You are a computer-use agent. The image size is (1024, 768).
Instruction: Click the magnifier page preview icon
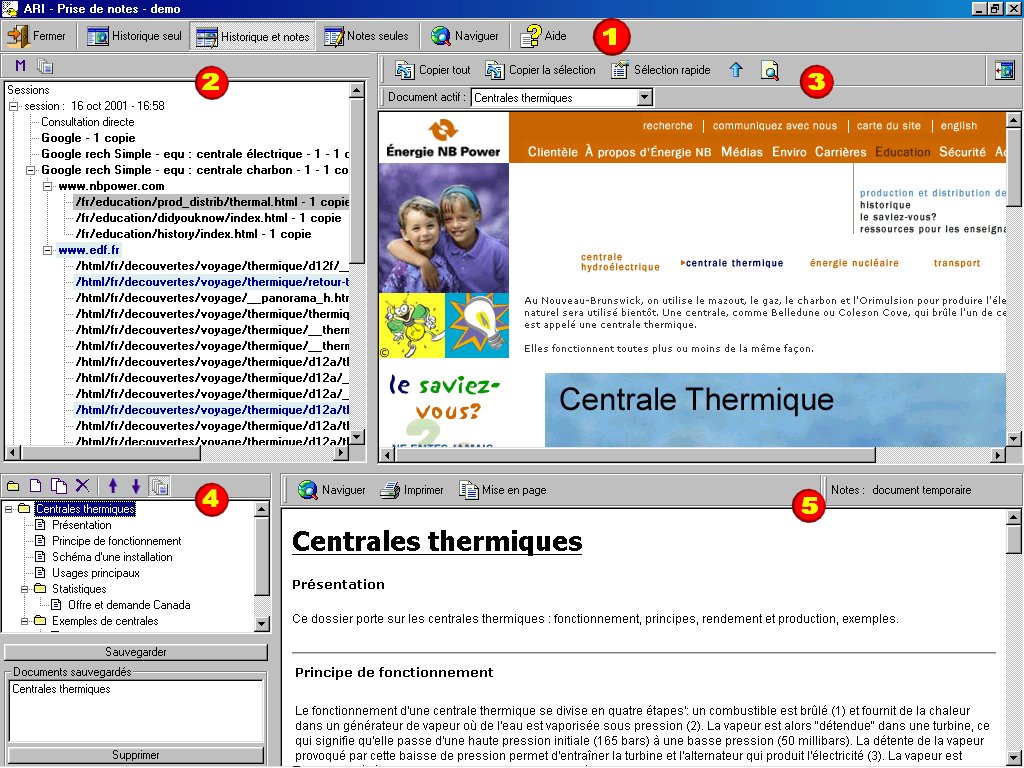pos(769,70)
